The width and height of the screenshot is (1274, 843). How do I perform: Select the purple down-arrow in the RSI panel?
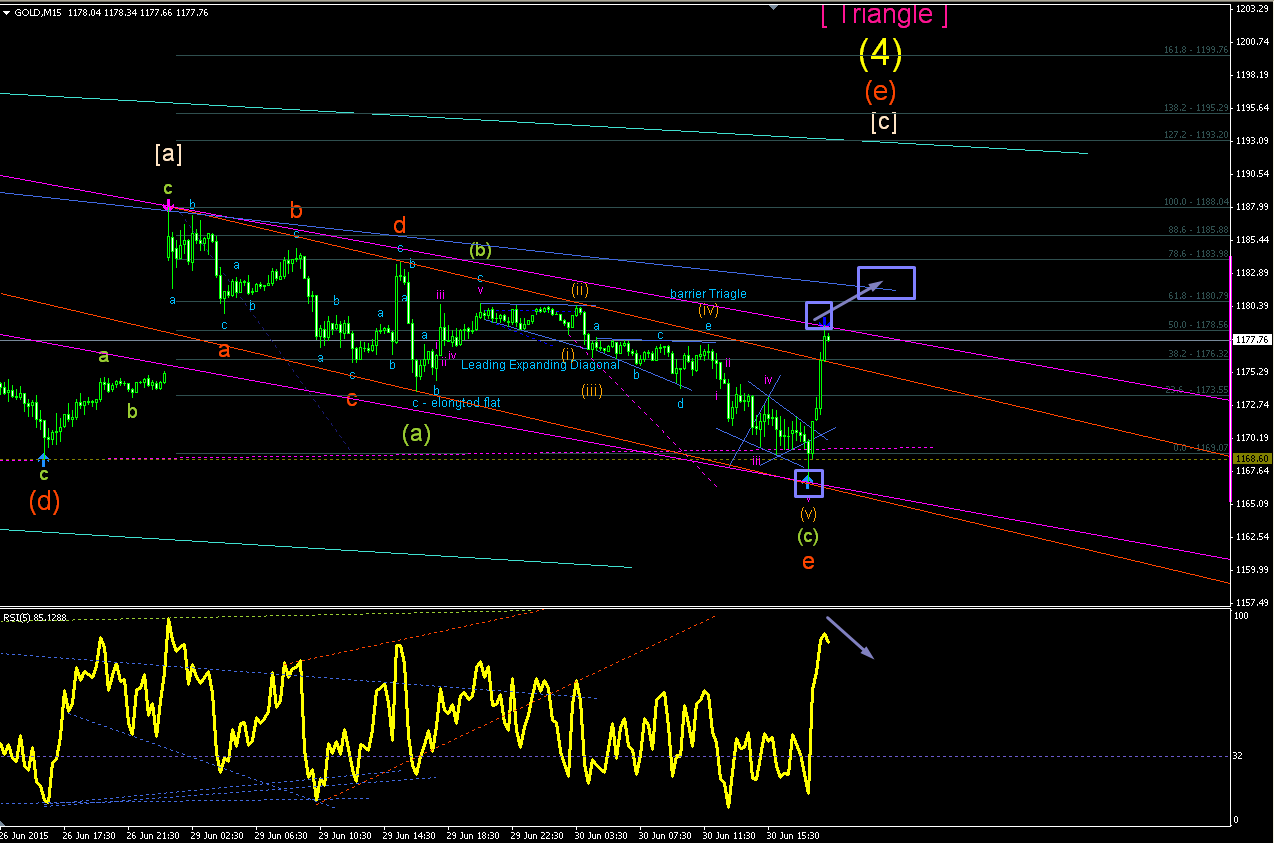point(850,638)
